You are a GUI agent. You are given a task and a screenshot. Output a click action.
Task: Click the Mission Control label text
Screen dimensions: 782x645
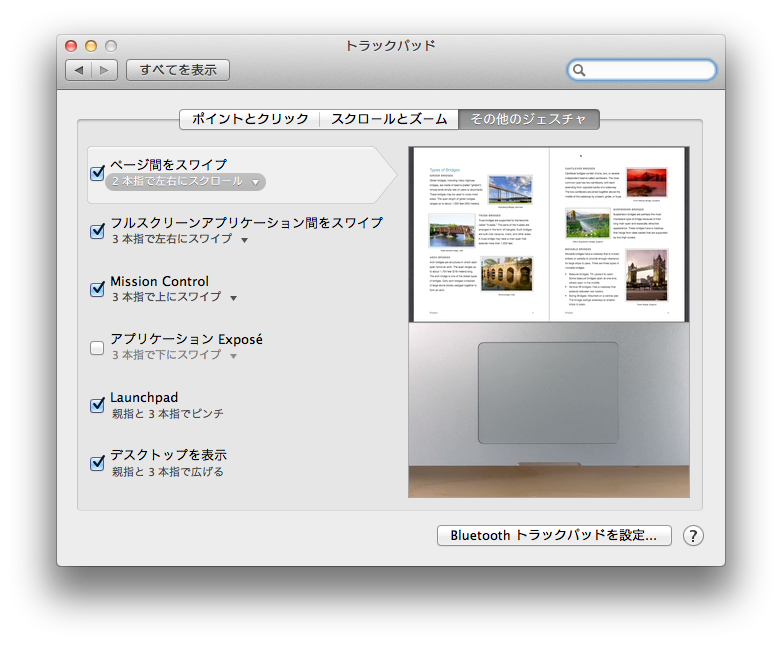[x=160, y=281]
